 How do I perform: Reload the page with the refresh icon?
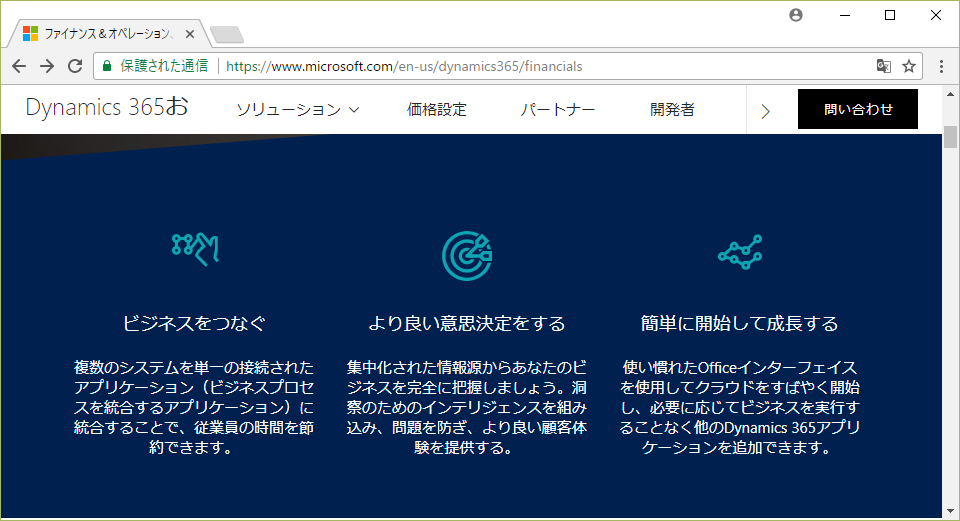tap(75, 66)
